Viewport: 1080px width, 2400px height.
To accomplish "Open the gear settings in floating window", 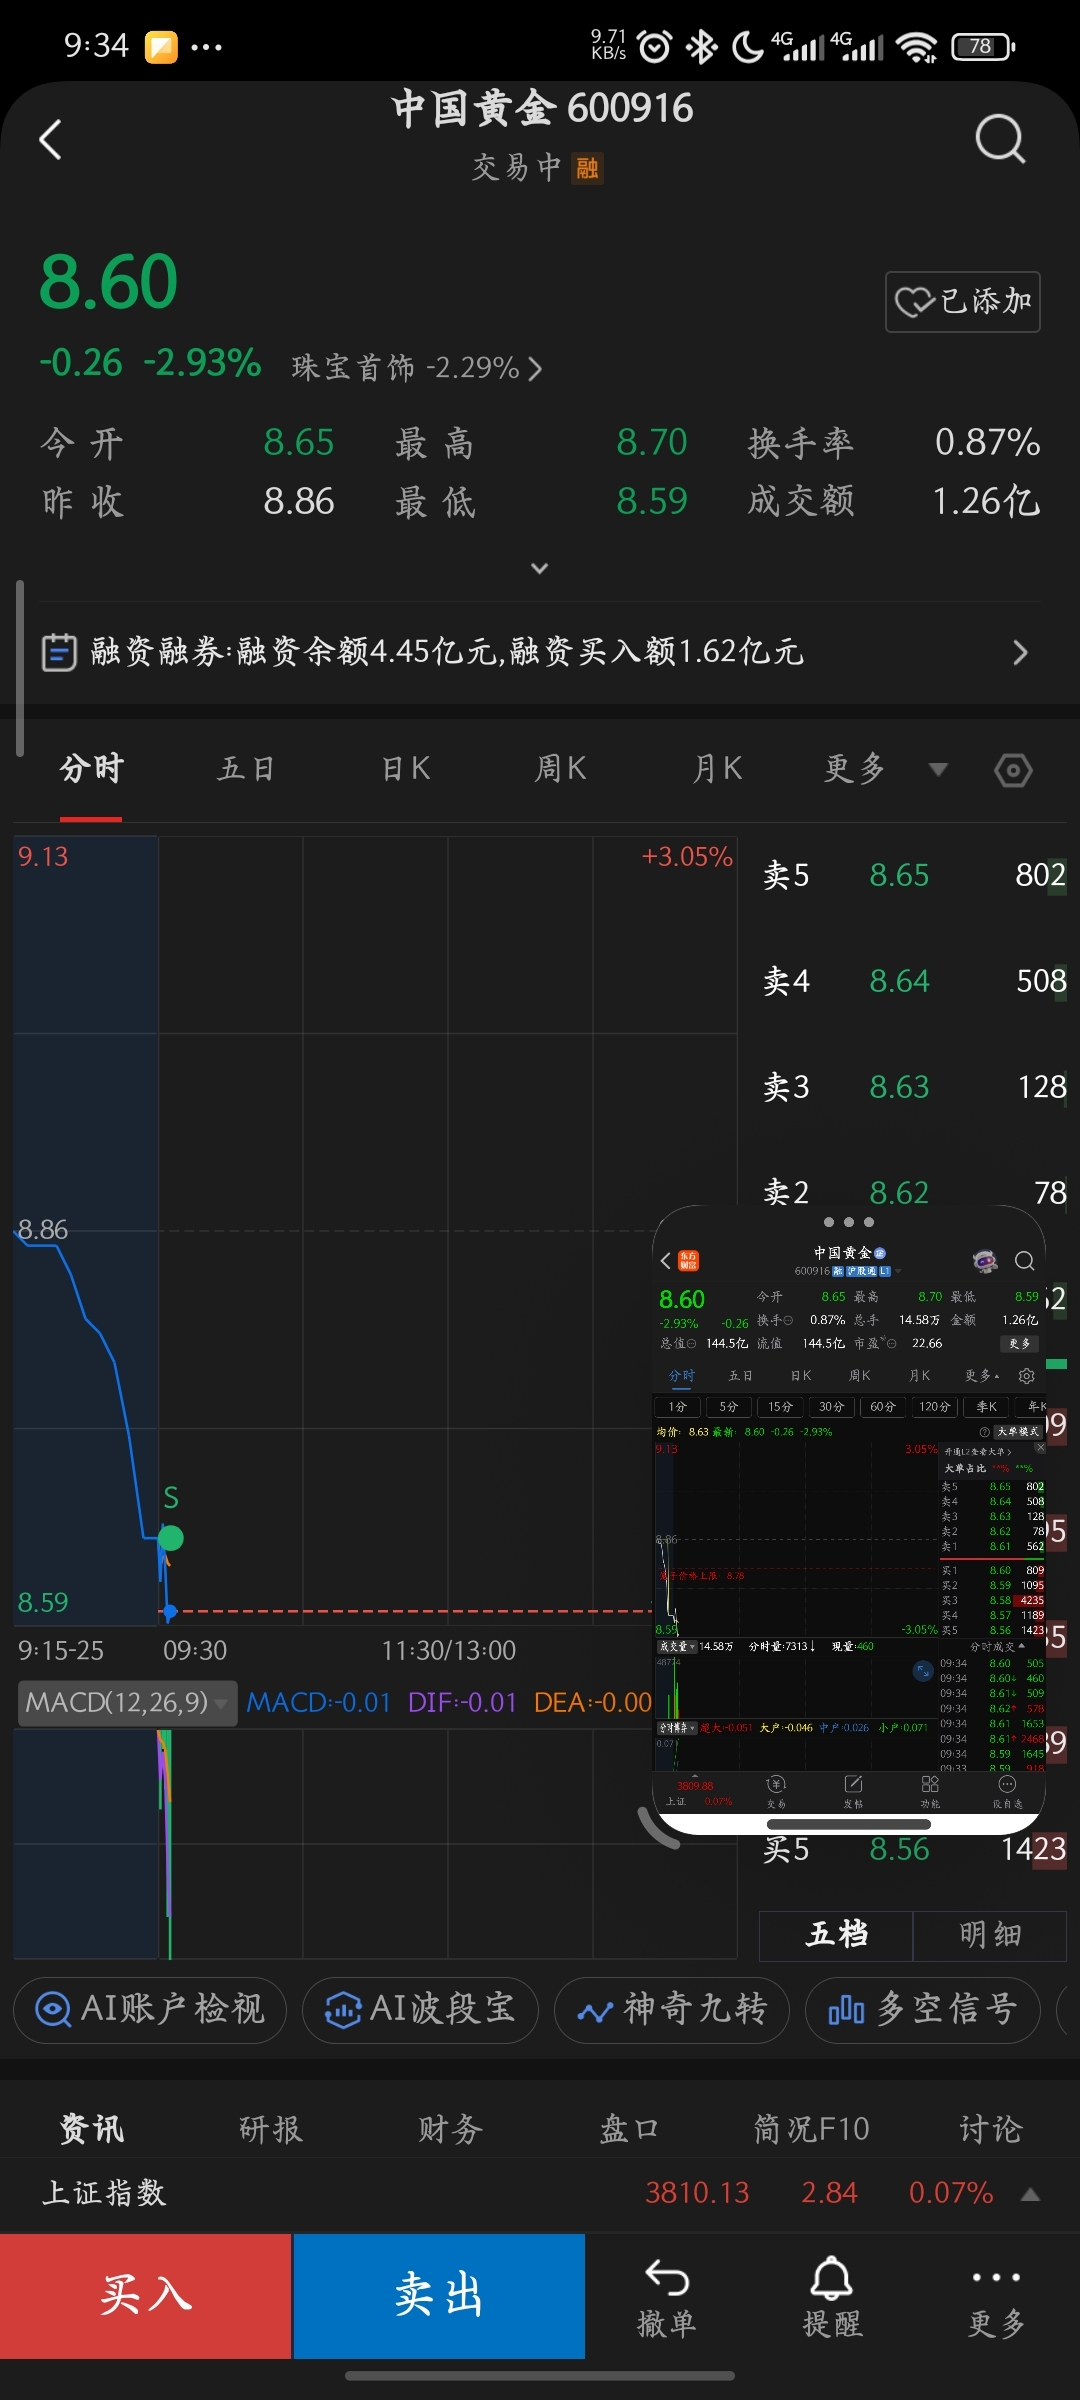I will [x=1026, y=1376].
